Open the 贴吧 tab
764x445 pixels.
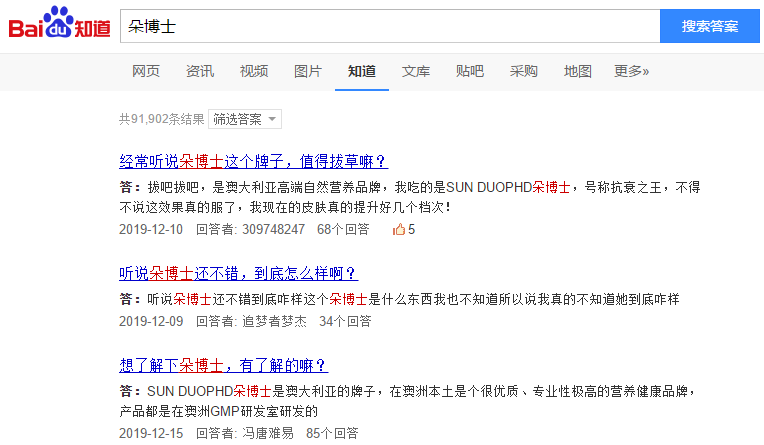(470, 71)
